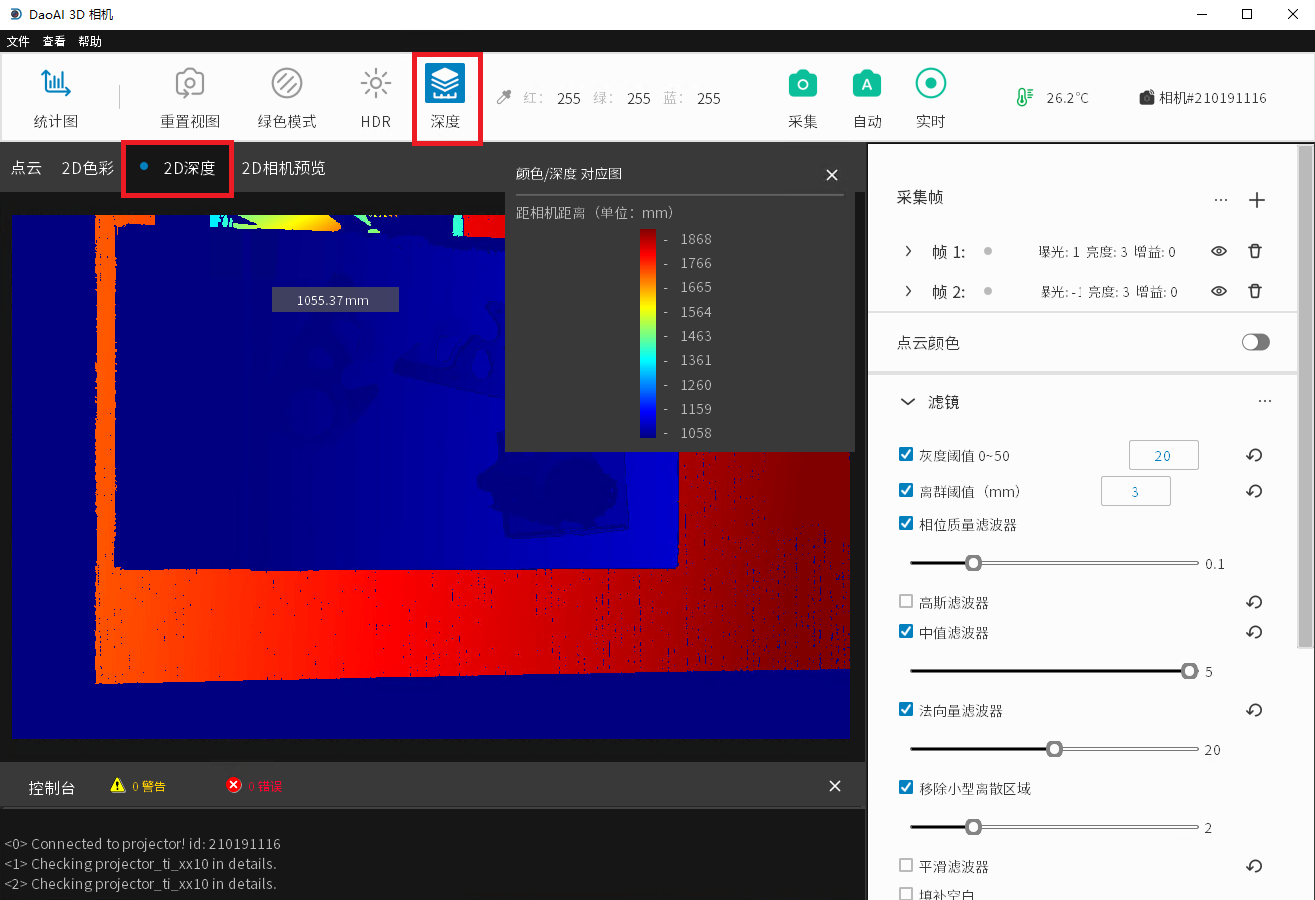Click the 灰度阈值 value input field
Screen dimensions: 1315x900
[x=1163, y=456]
